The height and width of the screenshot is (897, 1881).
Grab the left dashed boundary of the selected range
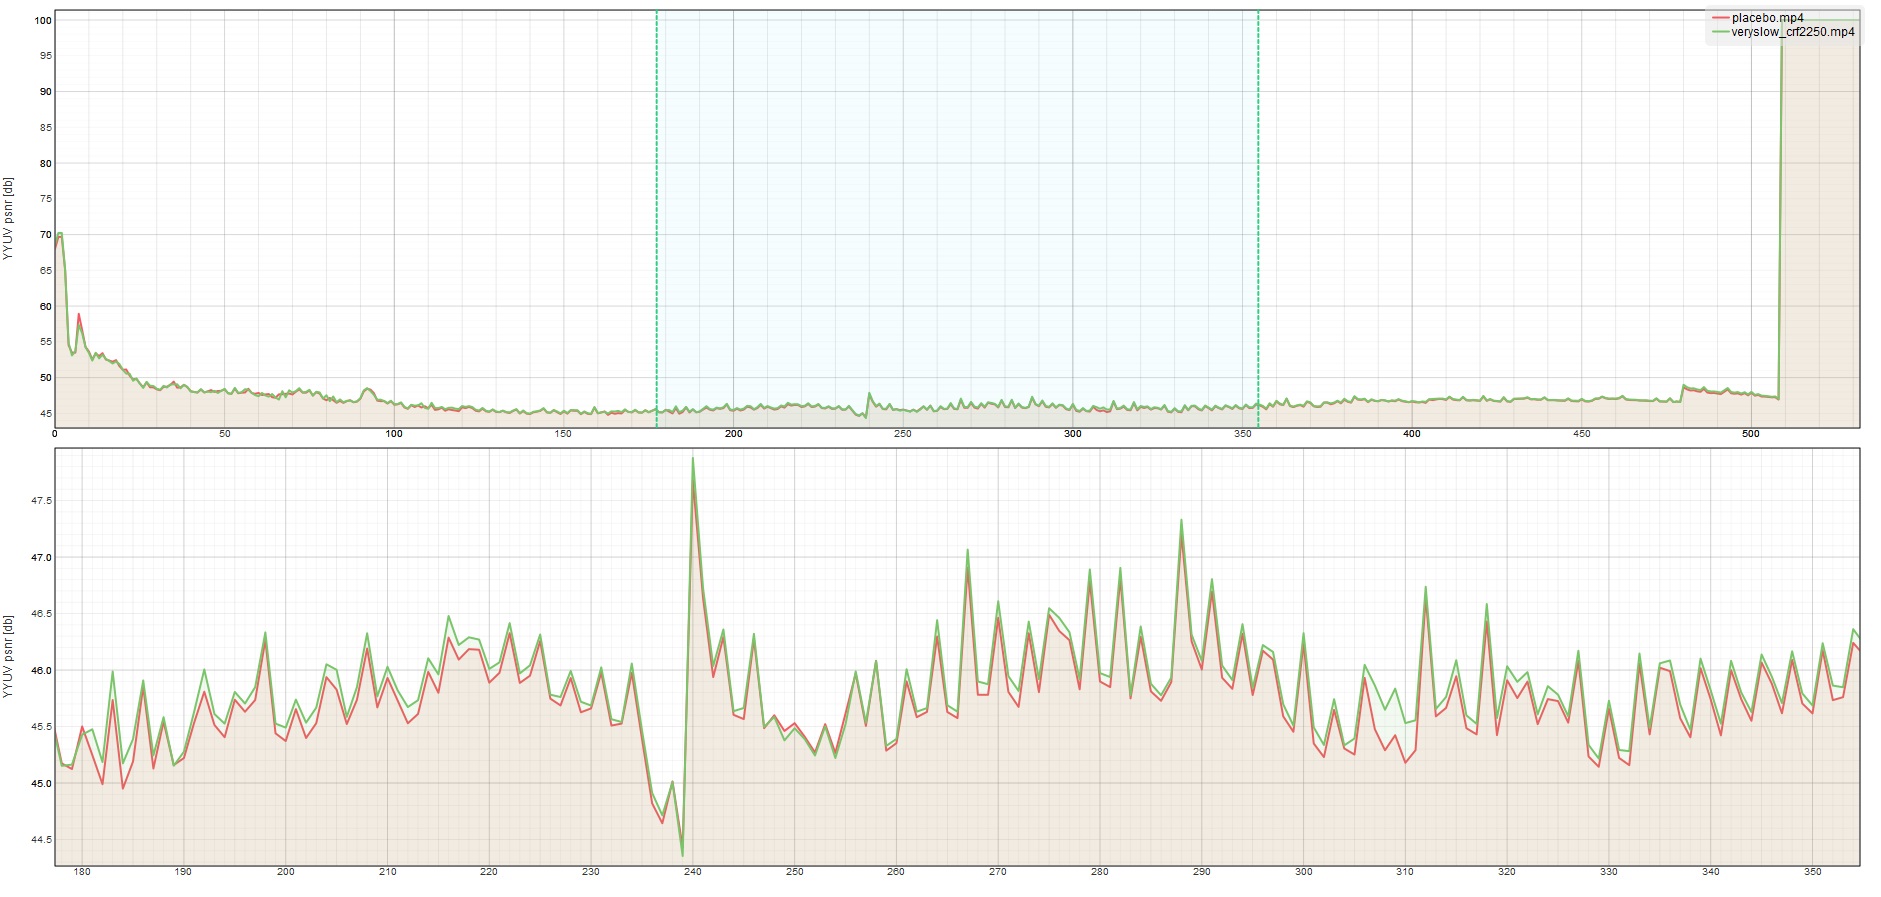pyautogui.click(x=657, y=219)
